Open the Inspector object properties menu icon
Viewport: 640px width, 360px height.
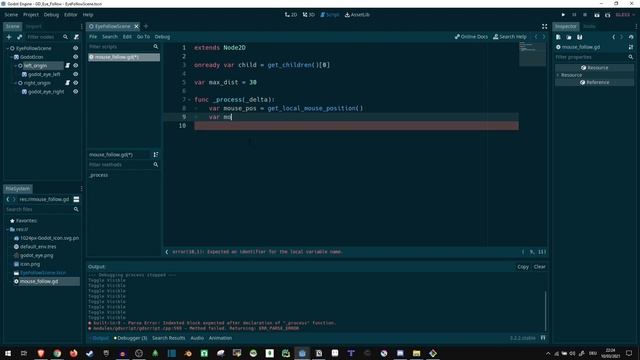click(631, 47)
